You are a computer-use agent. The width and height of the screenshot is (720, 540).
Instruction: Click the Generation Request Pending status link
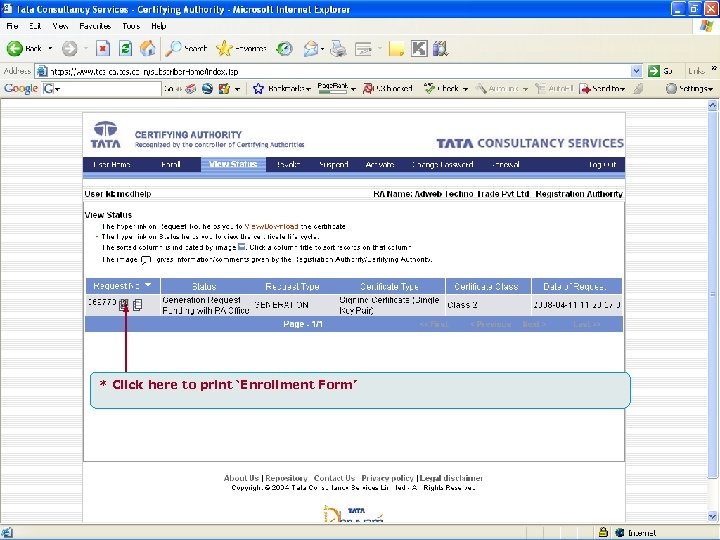coord(205,305)
